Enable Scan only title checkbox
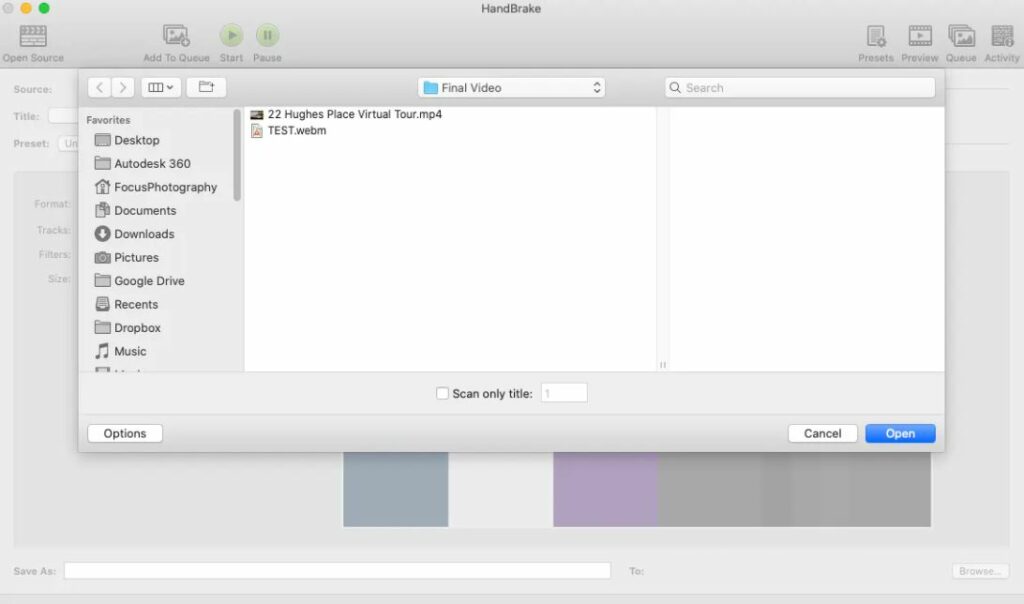The height and width of the screenshot is (604, 1024). (x=442, y=394)
